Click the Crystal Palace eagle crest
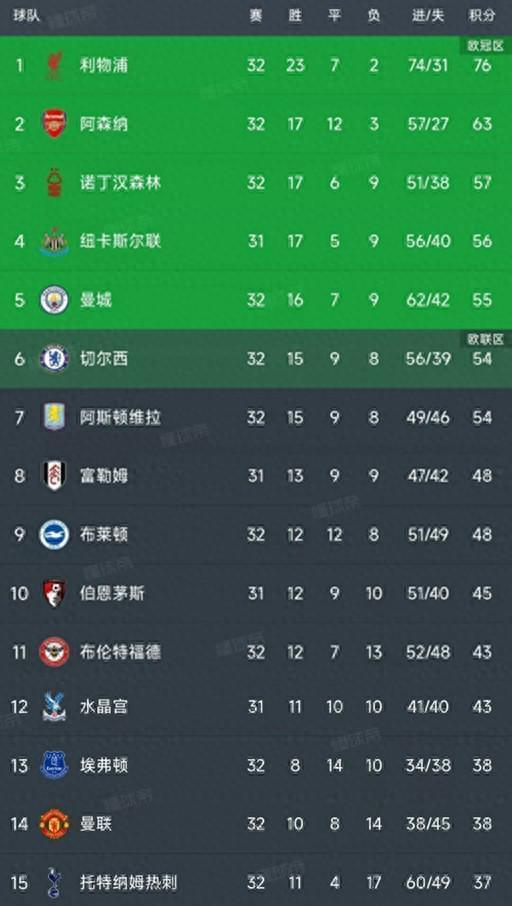This screenshot has height=906, width=512. point(54,707)
